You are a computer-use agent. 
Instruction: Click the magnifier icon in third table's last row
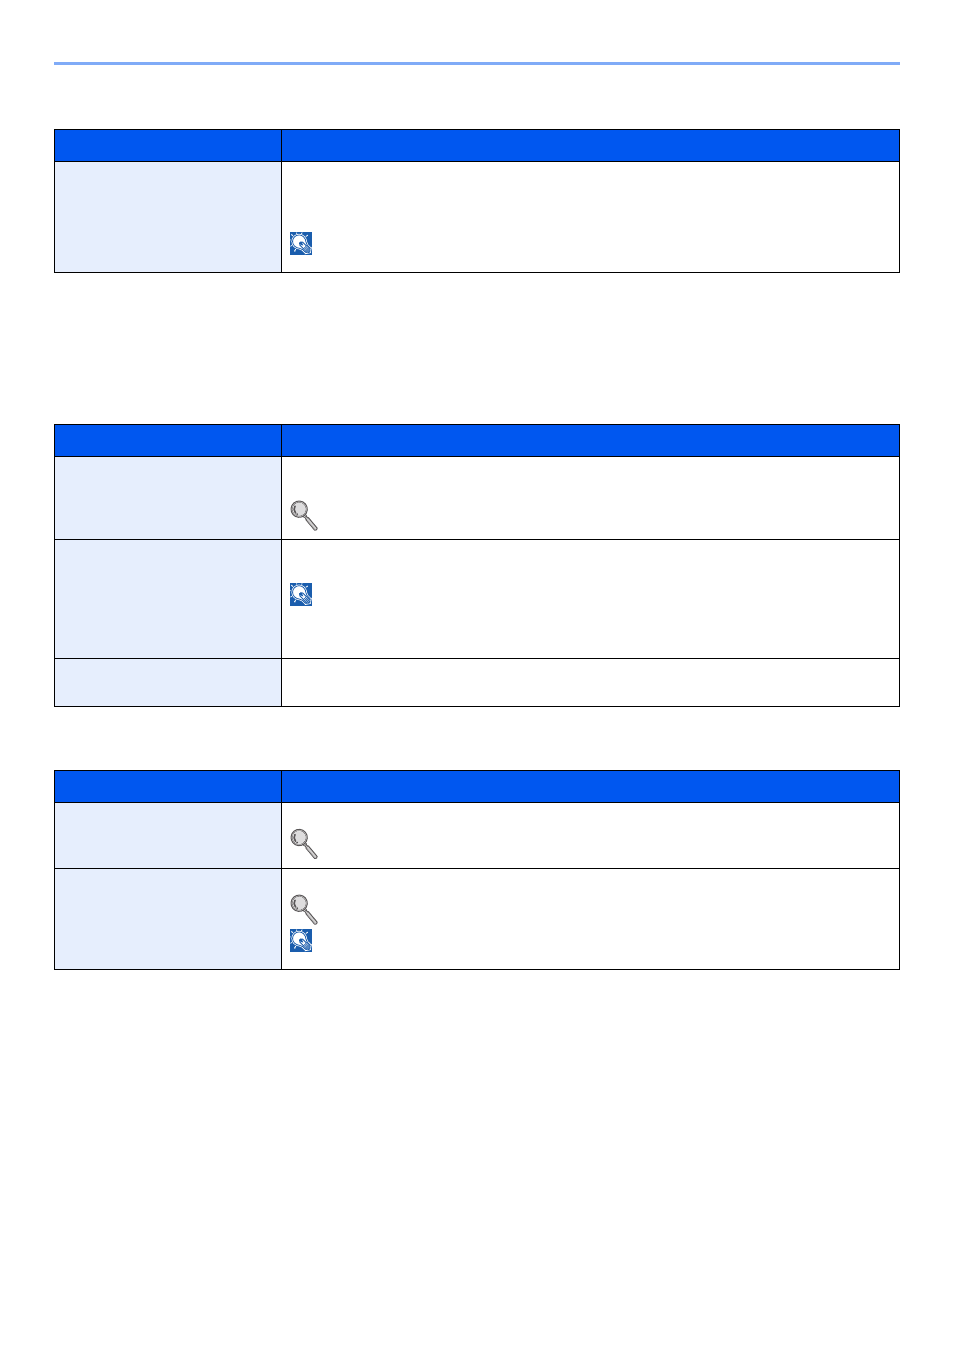pyautogui.click(x=304, y=910)
